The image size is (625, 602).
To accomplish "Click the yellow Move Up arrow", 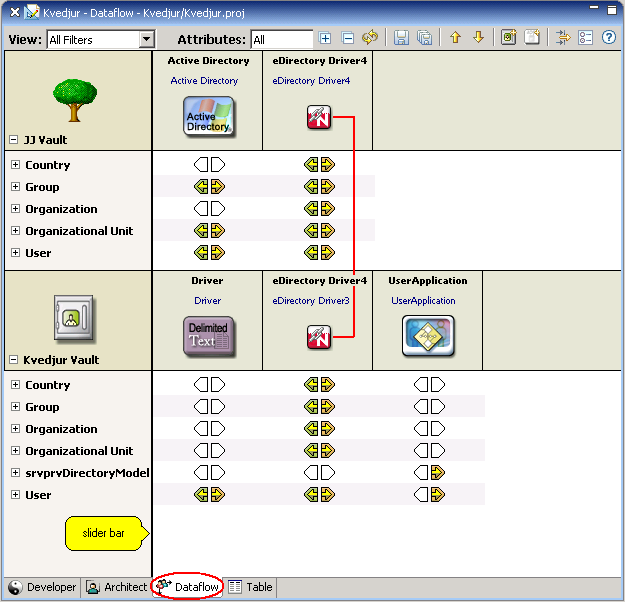I will (x=455, y=38).
